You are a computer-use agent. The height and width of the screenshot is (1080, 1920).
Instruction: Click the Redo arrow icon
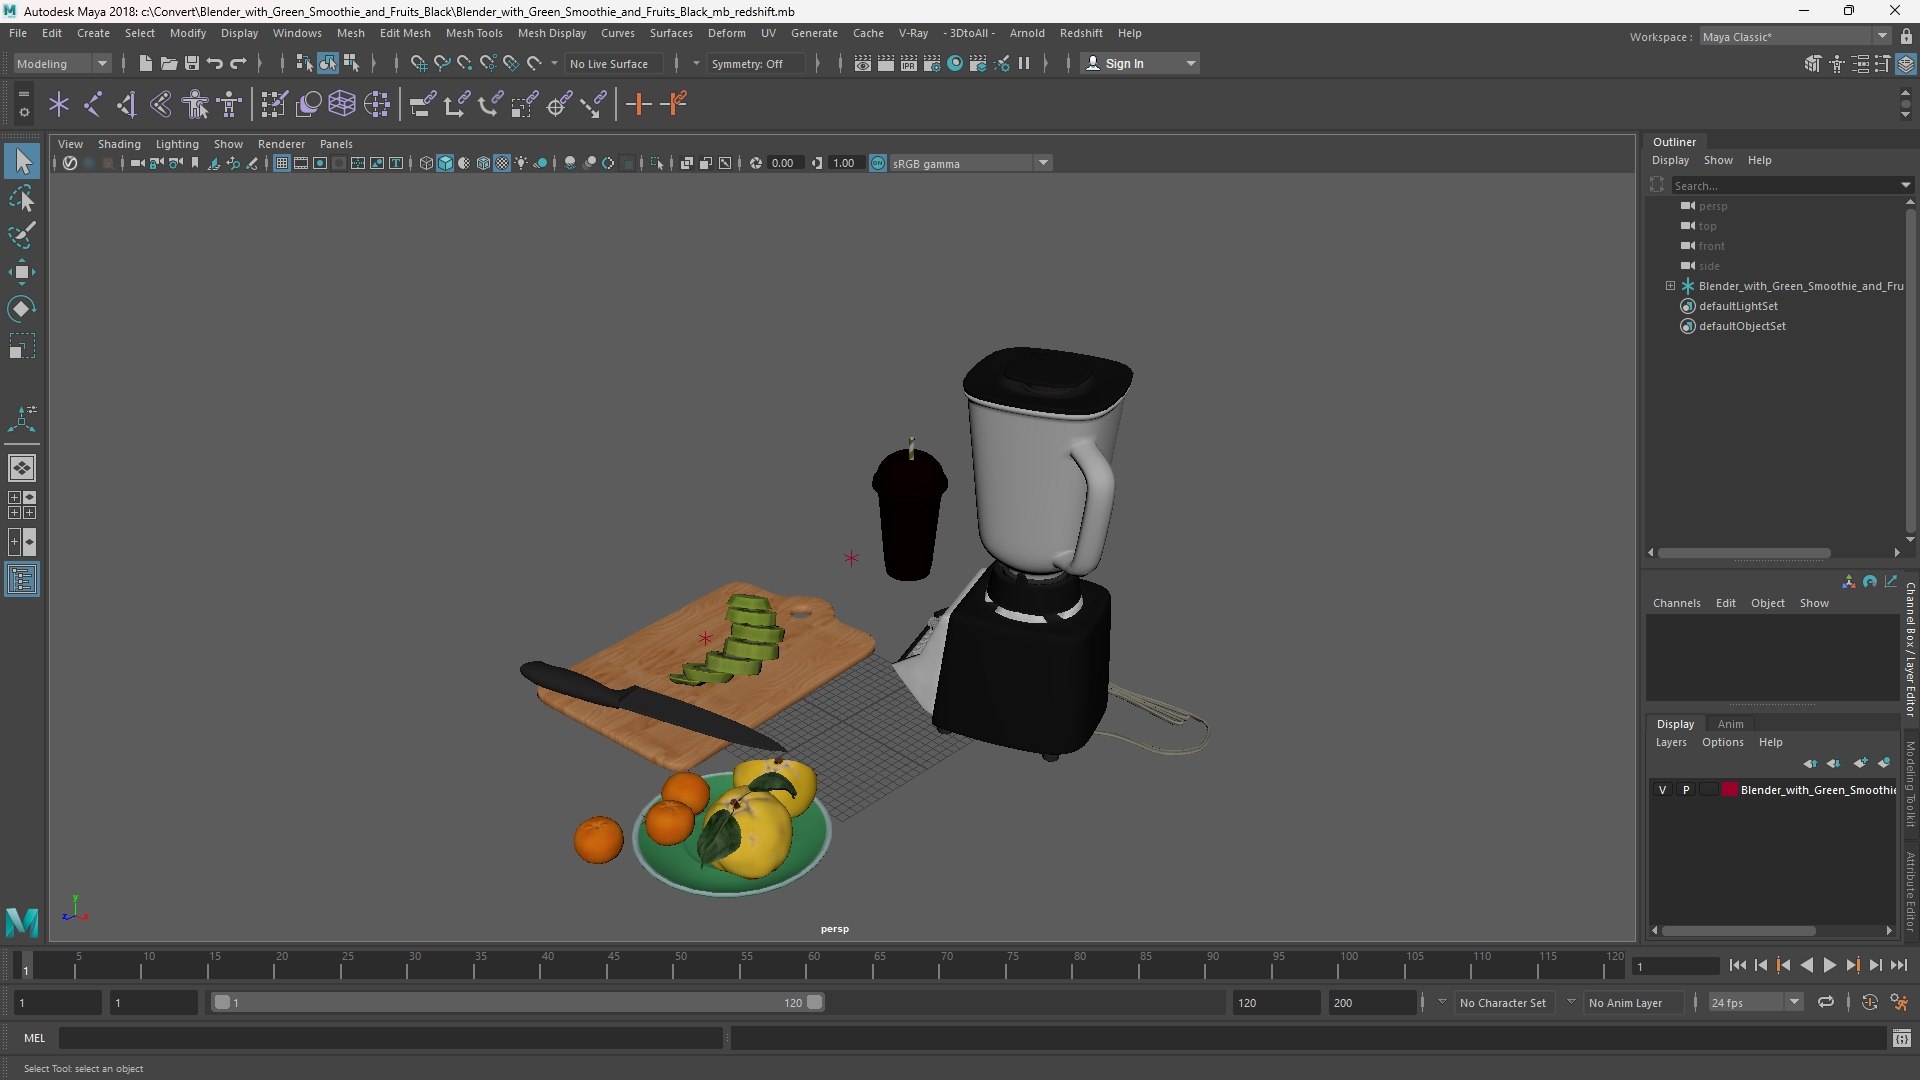(x=238, y=63)
